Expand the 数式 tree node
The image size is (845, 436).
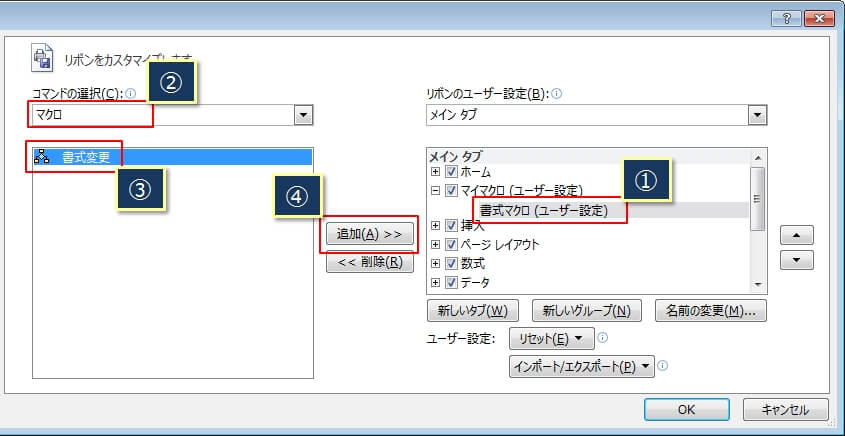coord(435,264)
